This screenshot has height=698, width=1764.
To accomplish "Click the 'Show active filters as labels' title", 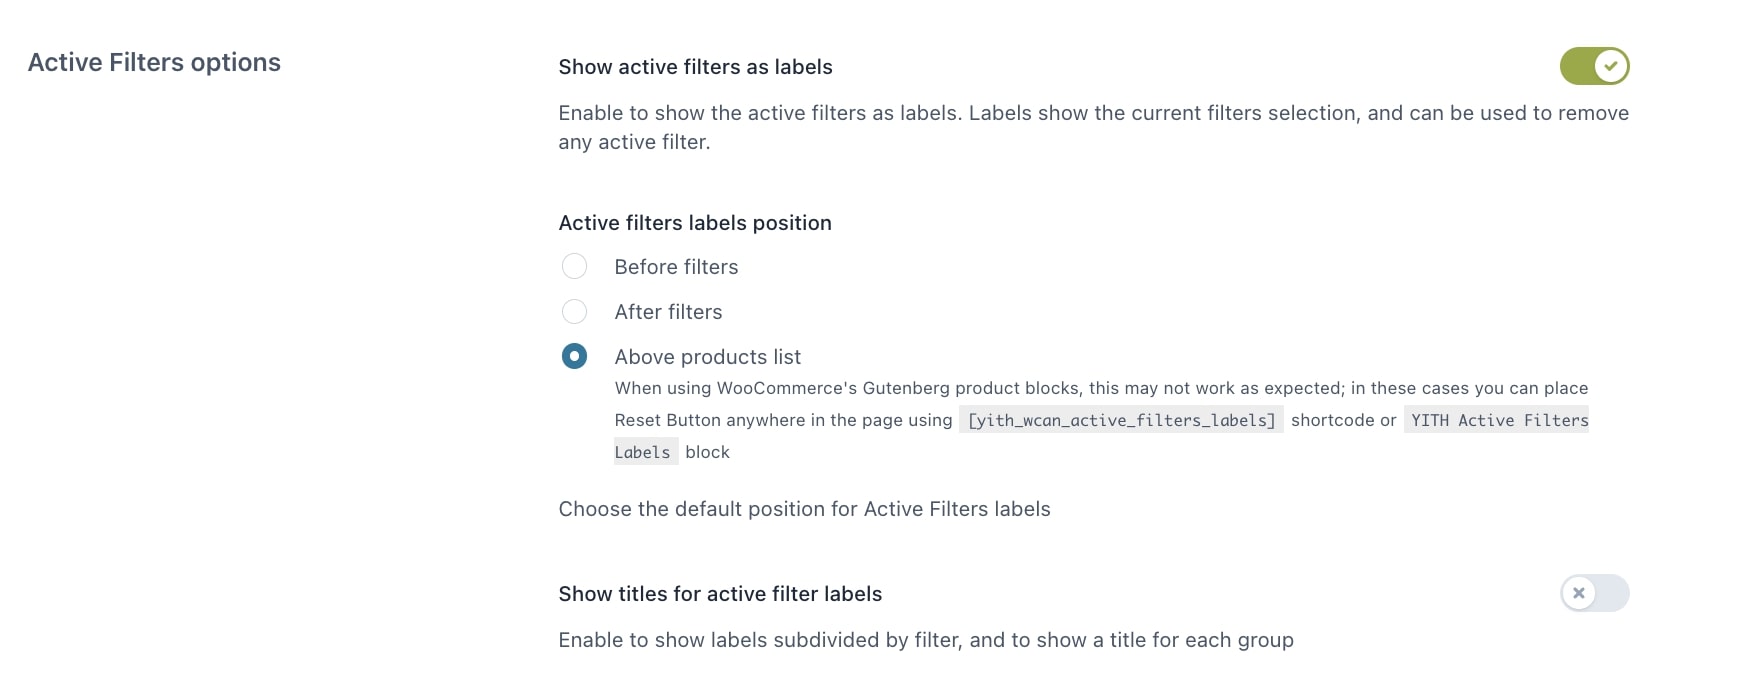I will click(695, 67).
